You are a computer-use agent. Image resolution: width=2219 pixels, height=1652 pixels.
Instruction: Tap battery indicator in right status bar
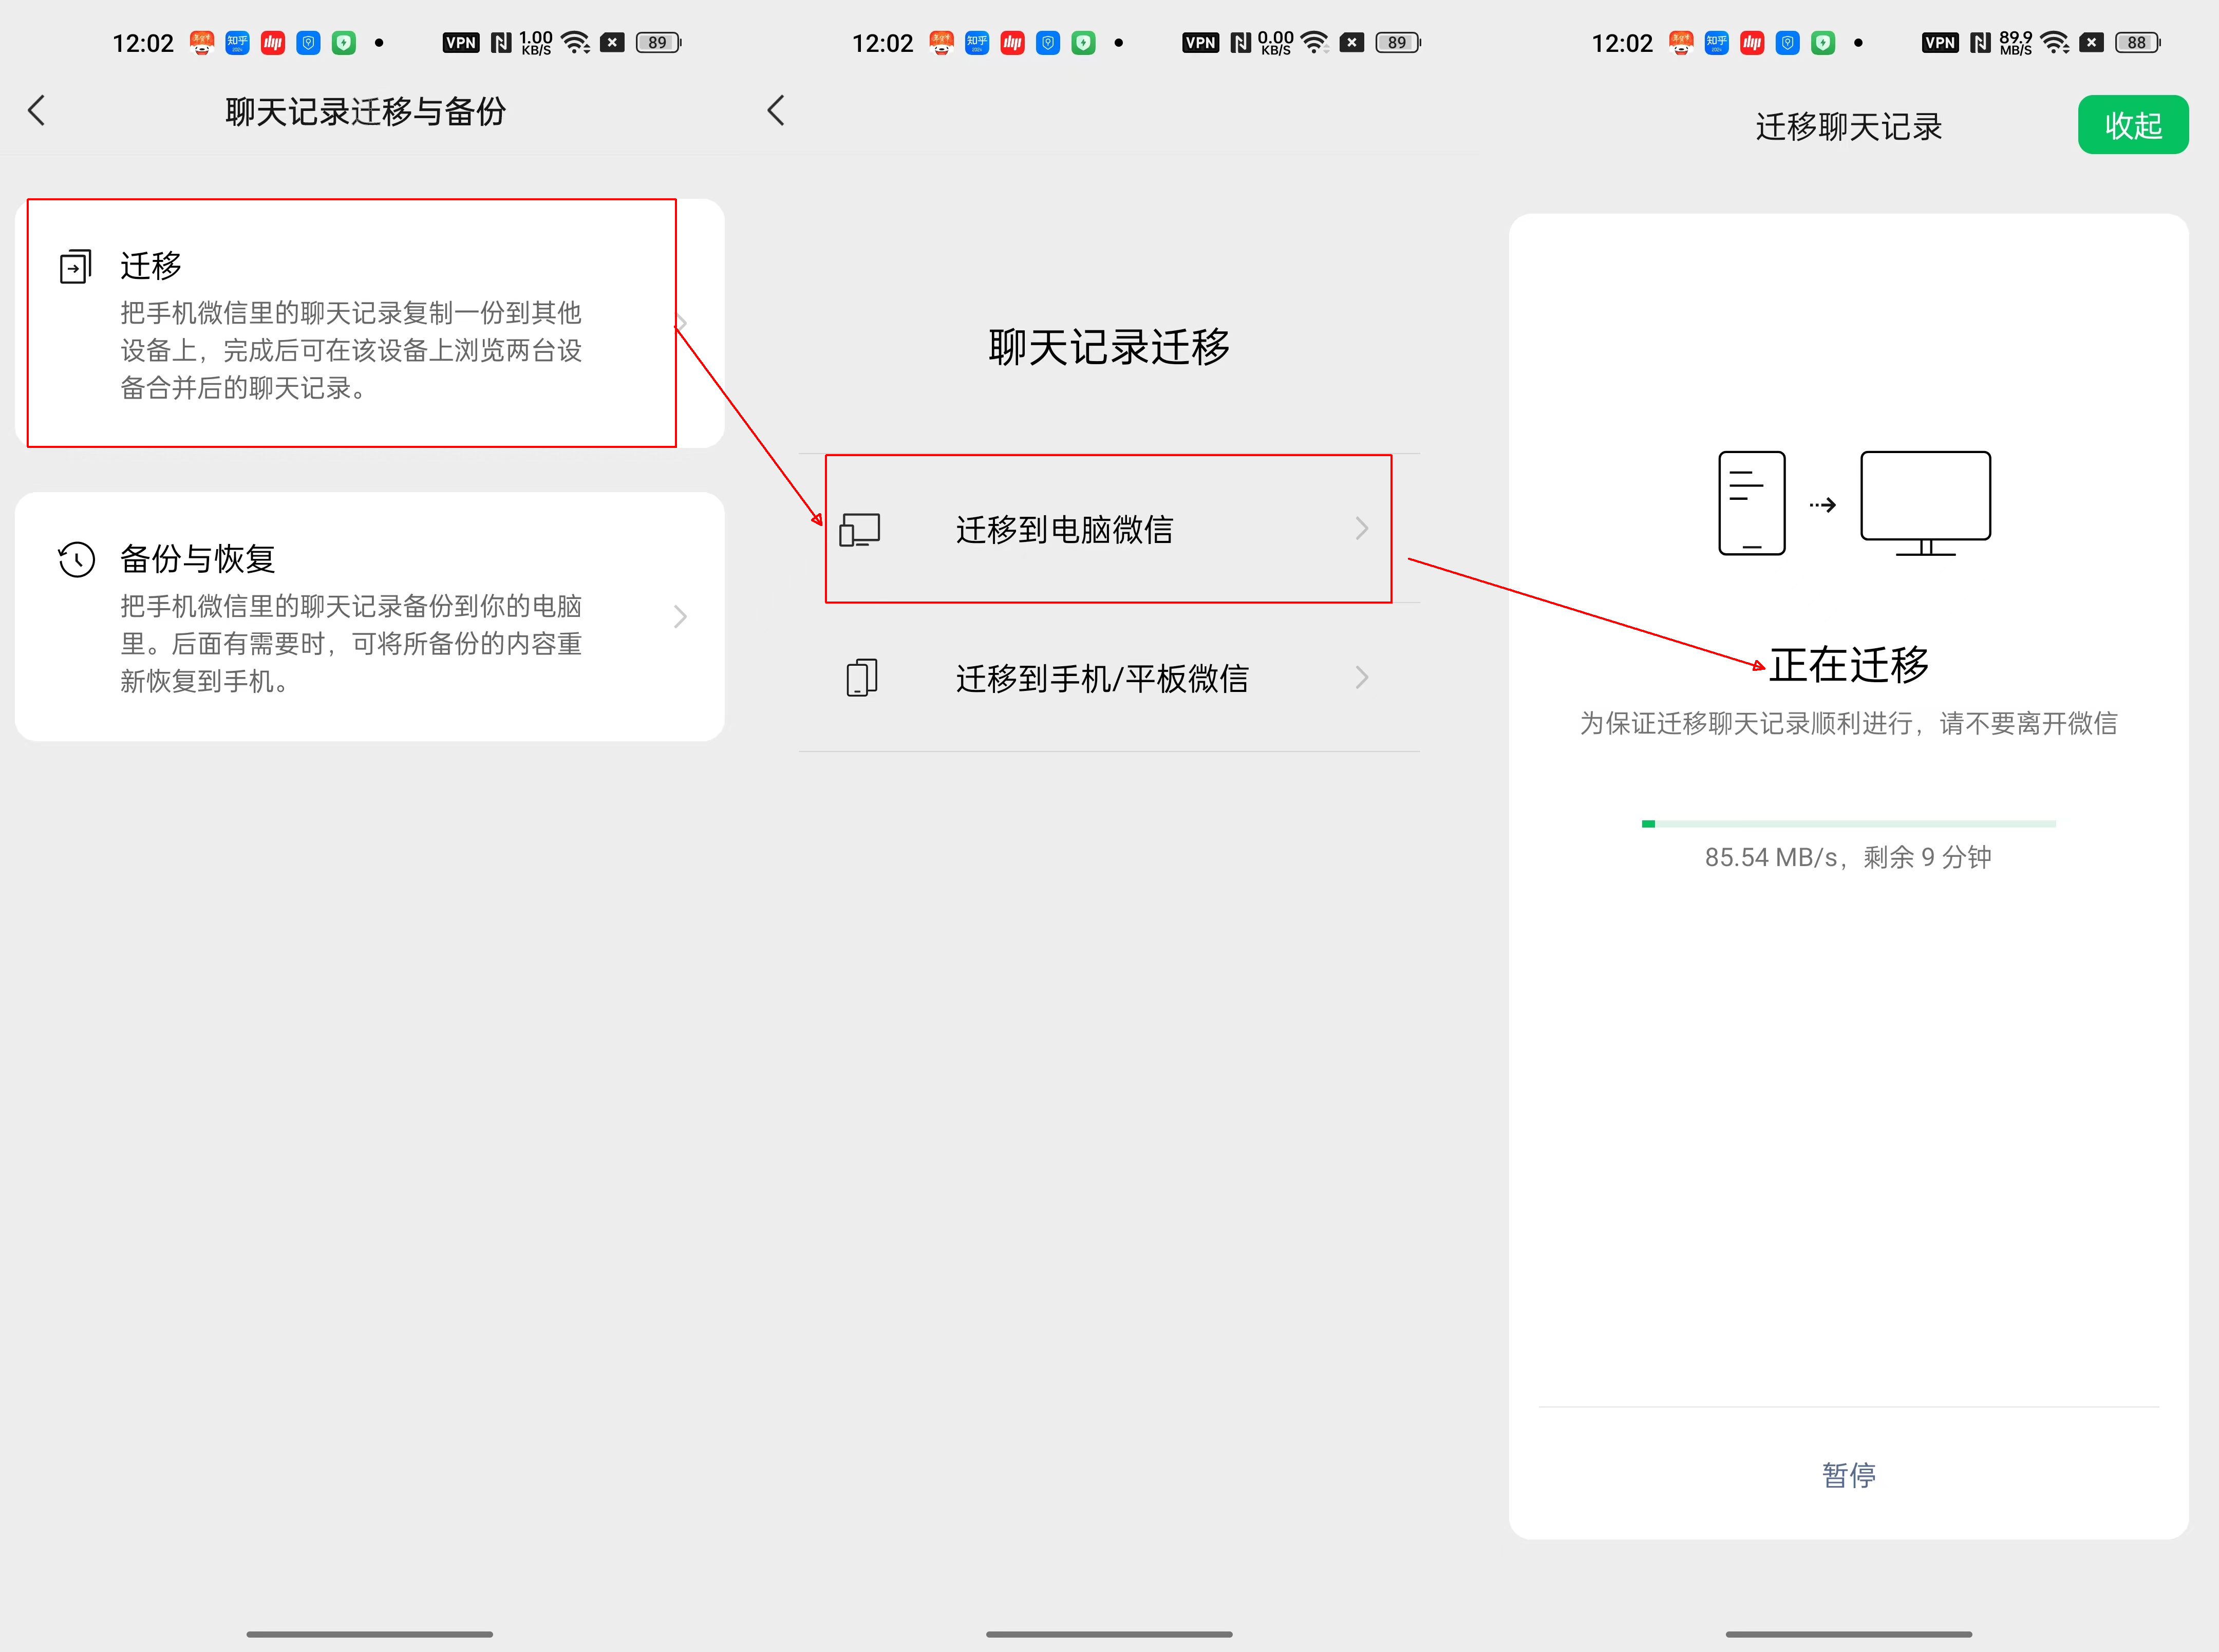pos(2137,43)
